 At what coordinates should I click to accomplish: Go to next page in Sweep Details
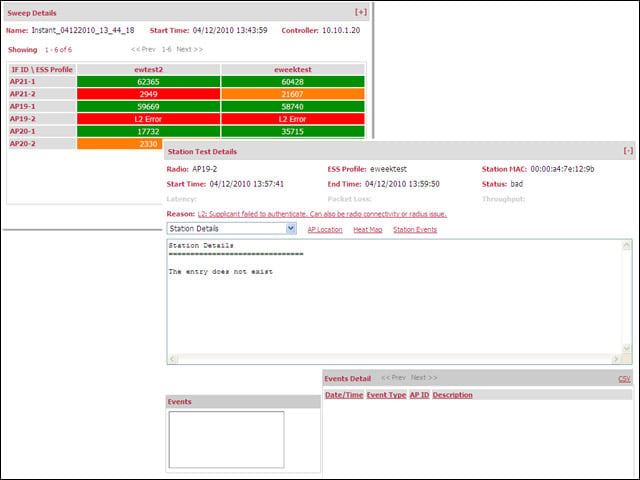[x=190, y=49]
